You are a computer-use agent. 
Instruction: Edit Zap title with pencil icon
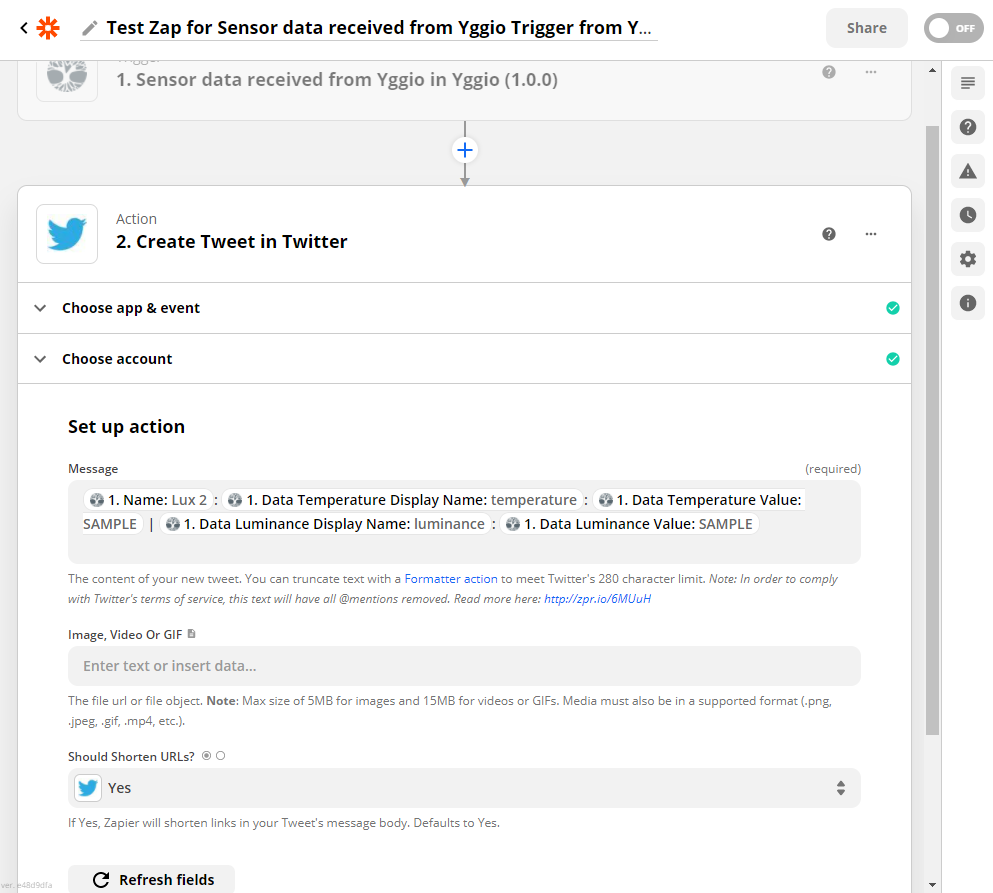tap(90, 28)
